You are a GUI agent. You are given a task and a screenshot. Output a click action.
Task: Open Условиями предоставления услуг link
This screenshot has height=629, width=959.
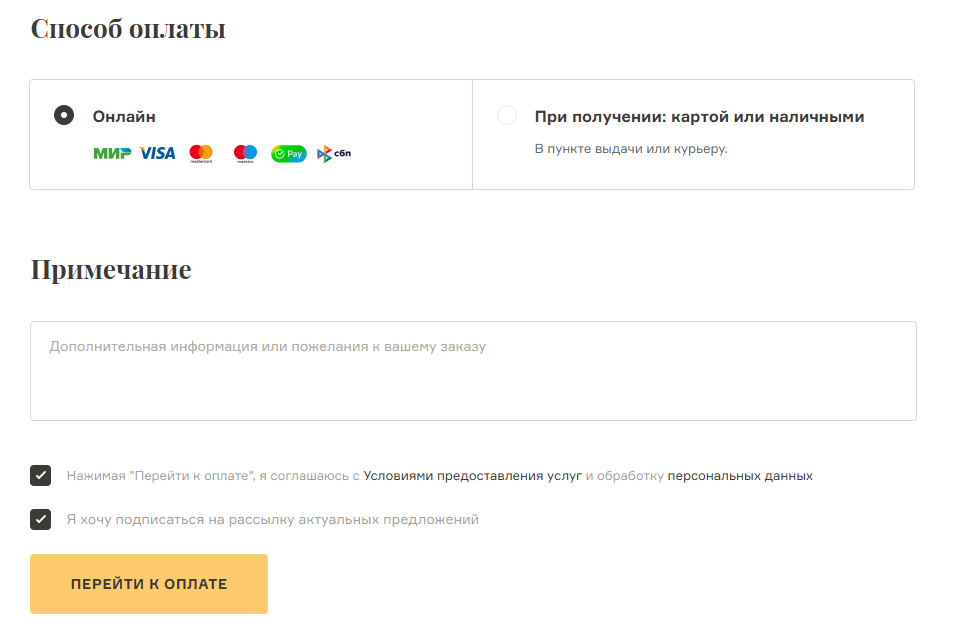[472, 475]
